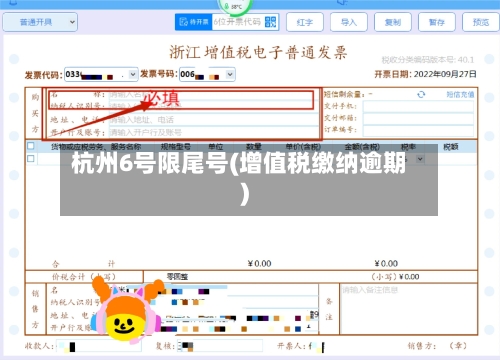Click the 税额 column header

(x=451, y=147)
